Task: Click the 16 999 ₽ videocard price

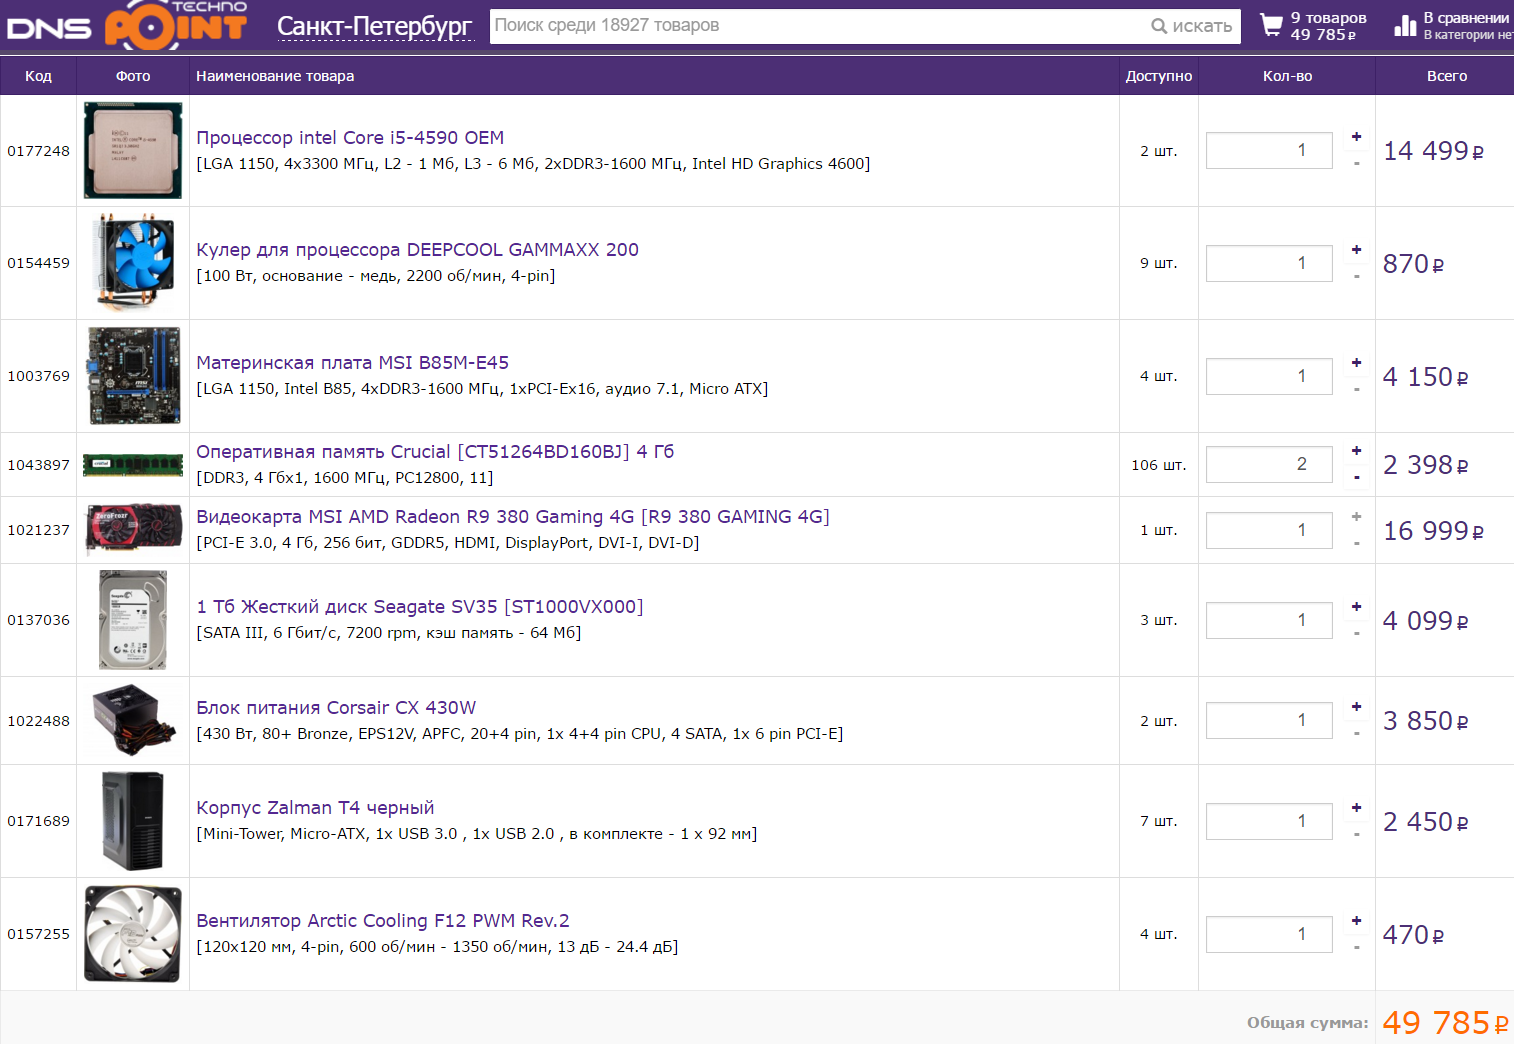Action: tap(1433, 531)
